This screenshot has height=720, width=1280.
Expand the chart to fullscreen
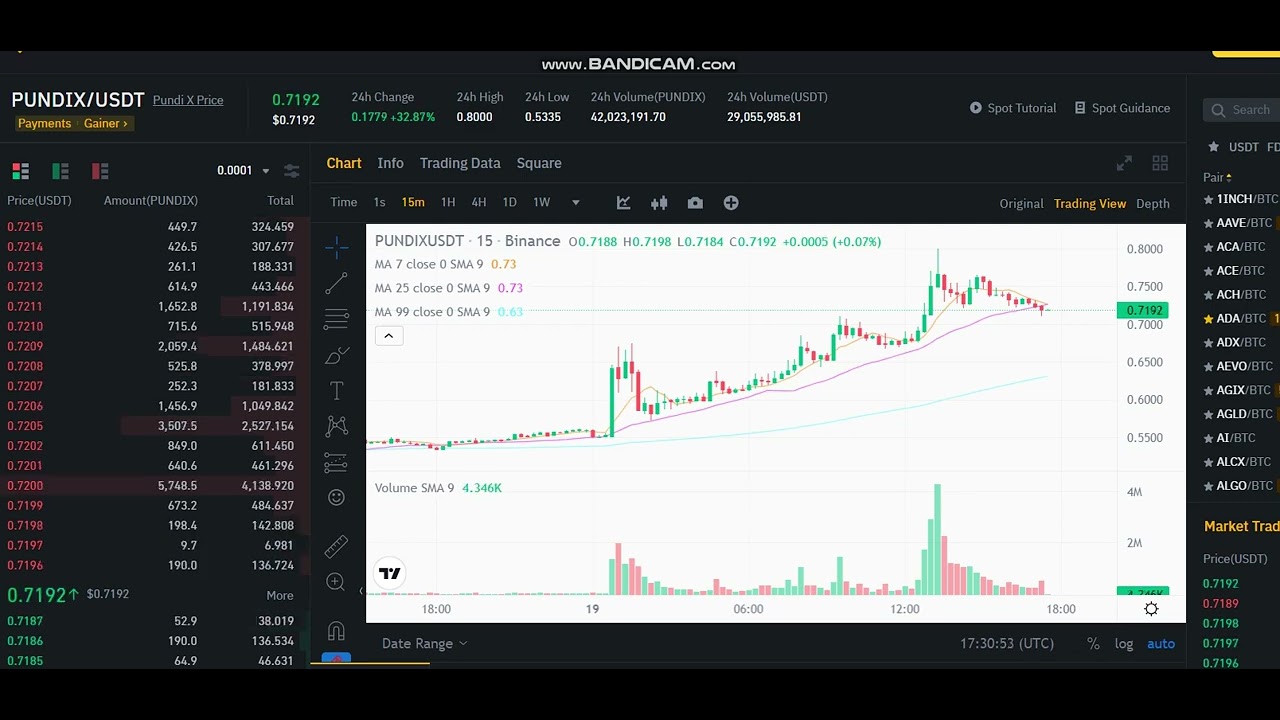pos(1124,163)
